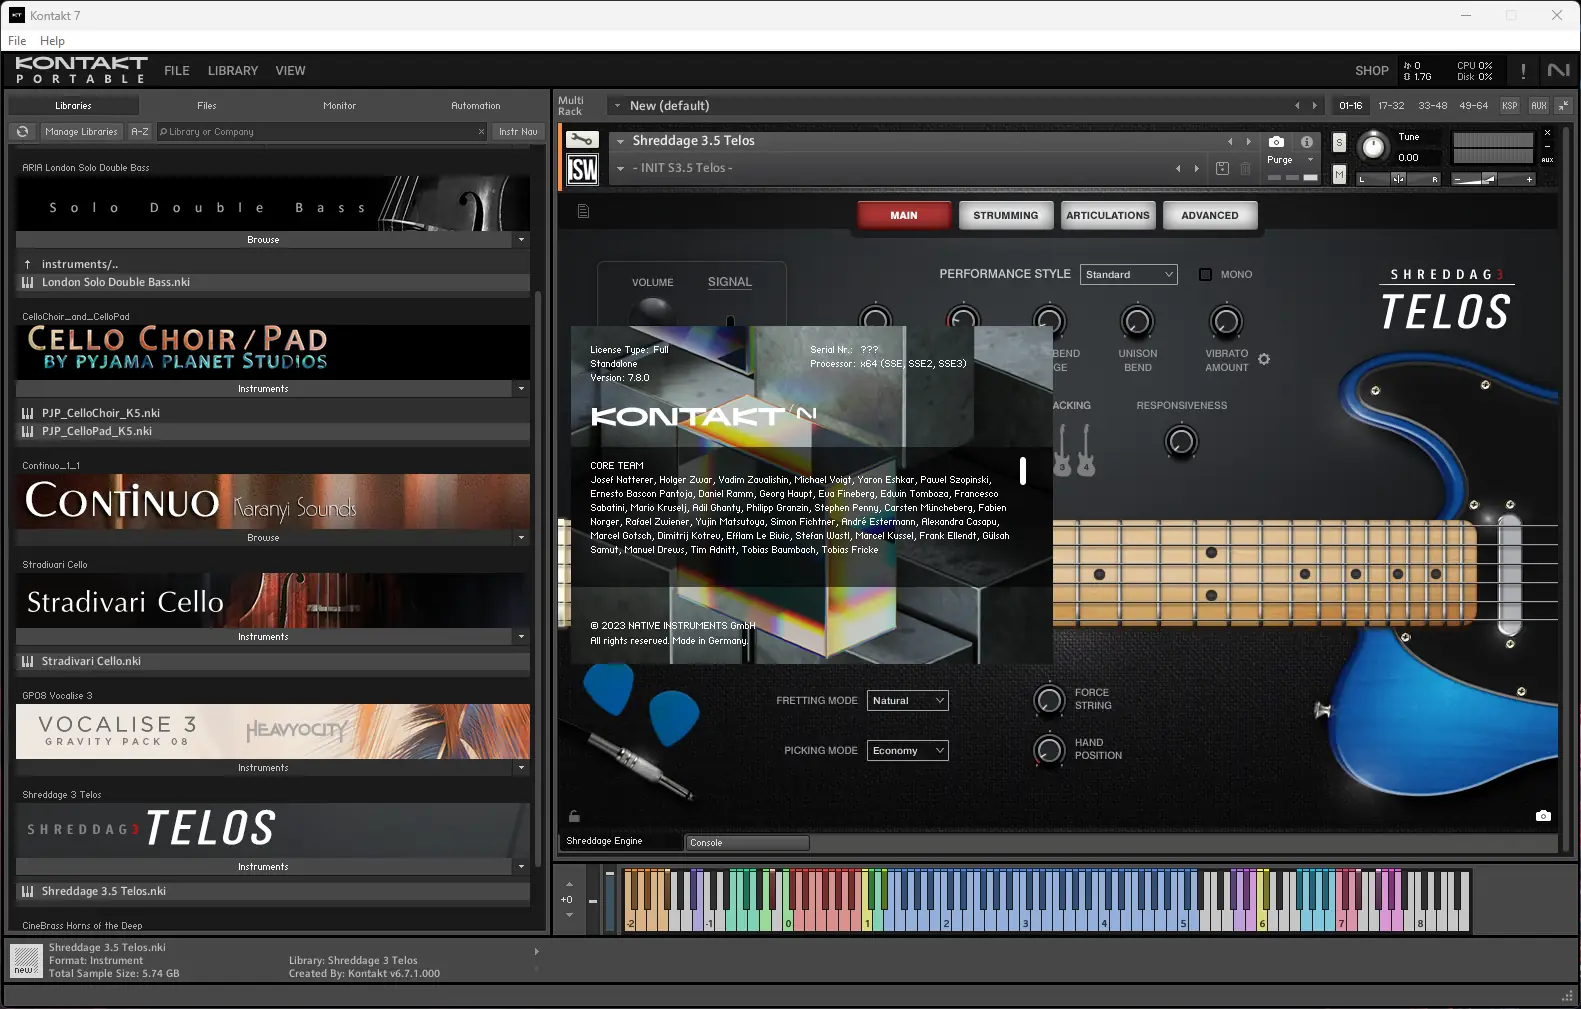Adjust the instrument volume slider
1581x1009 pixels.
click(x=1493, y=179)
